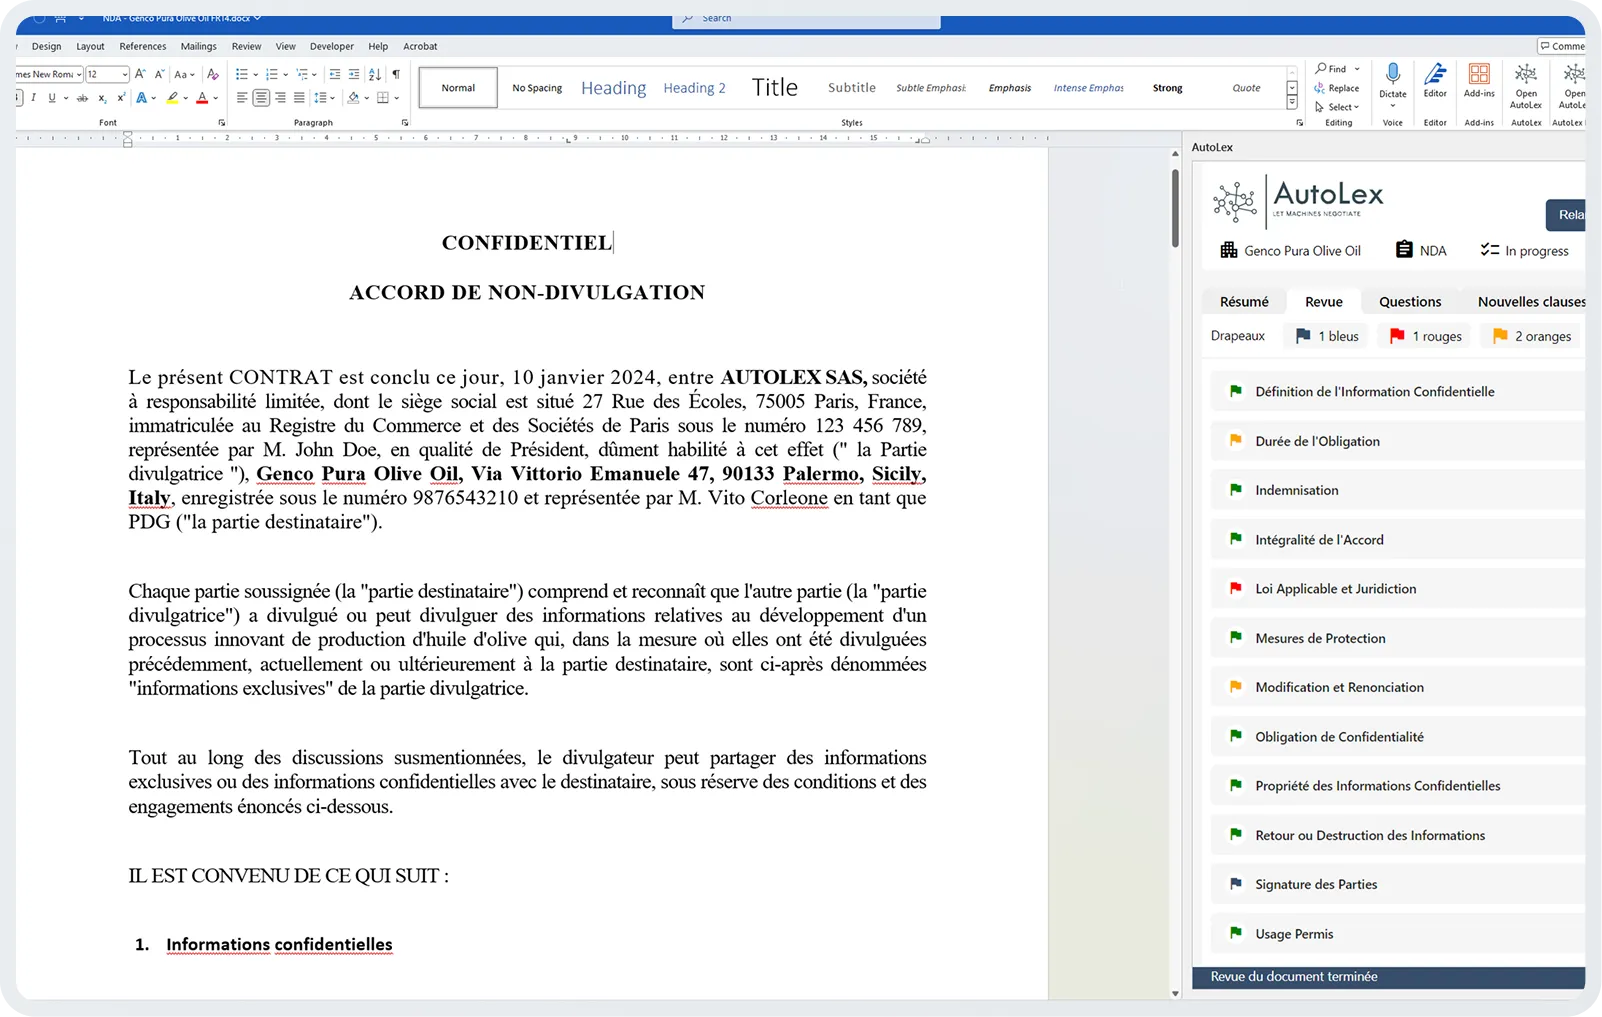
Task: Decrease paragraph indent
Action: pyautogui.click(x=334, y=74)
